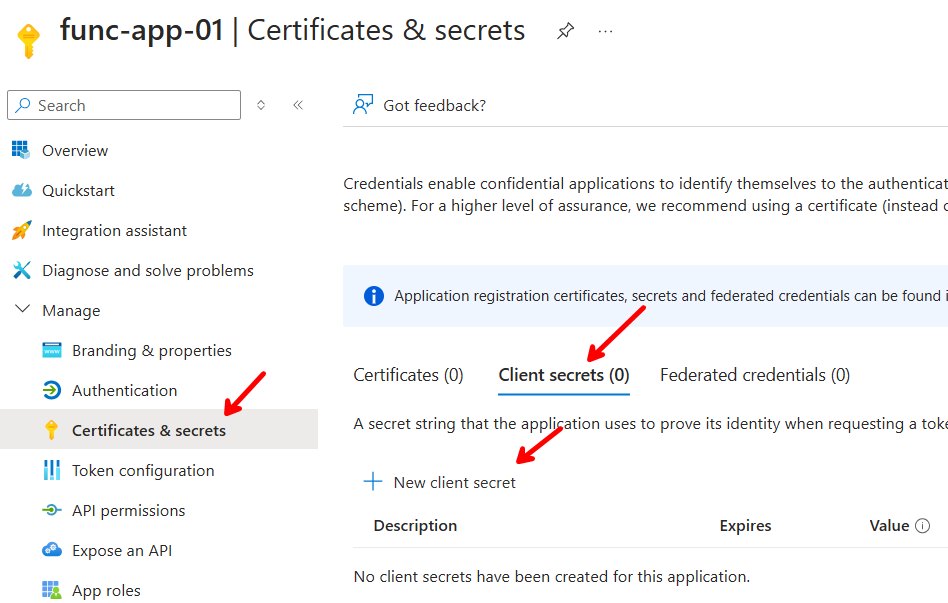Click the Value column header
948x603 pixels.
889,526
